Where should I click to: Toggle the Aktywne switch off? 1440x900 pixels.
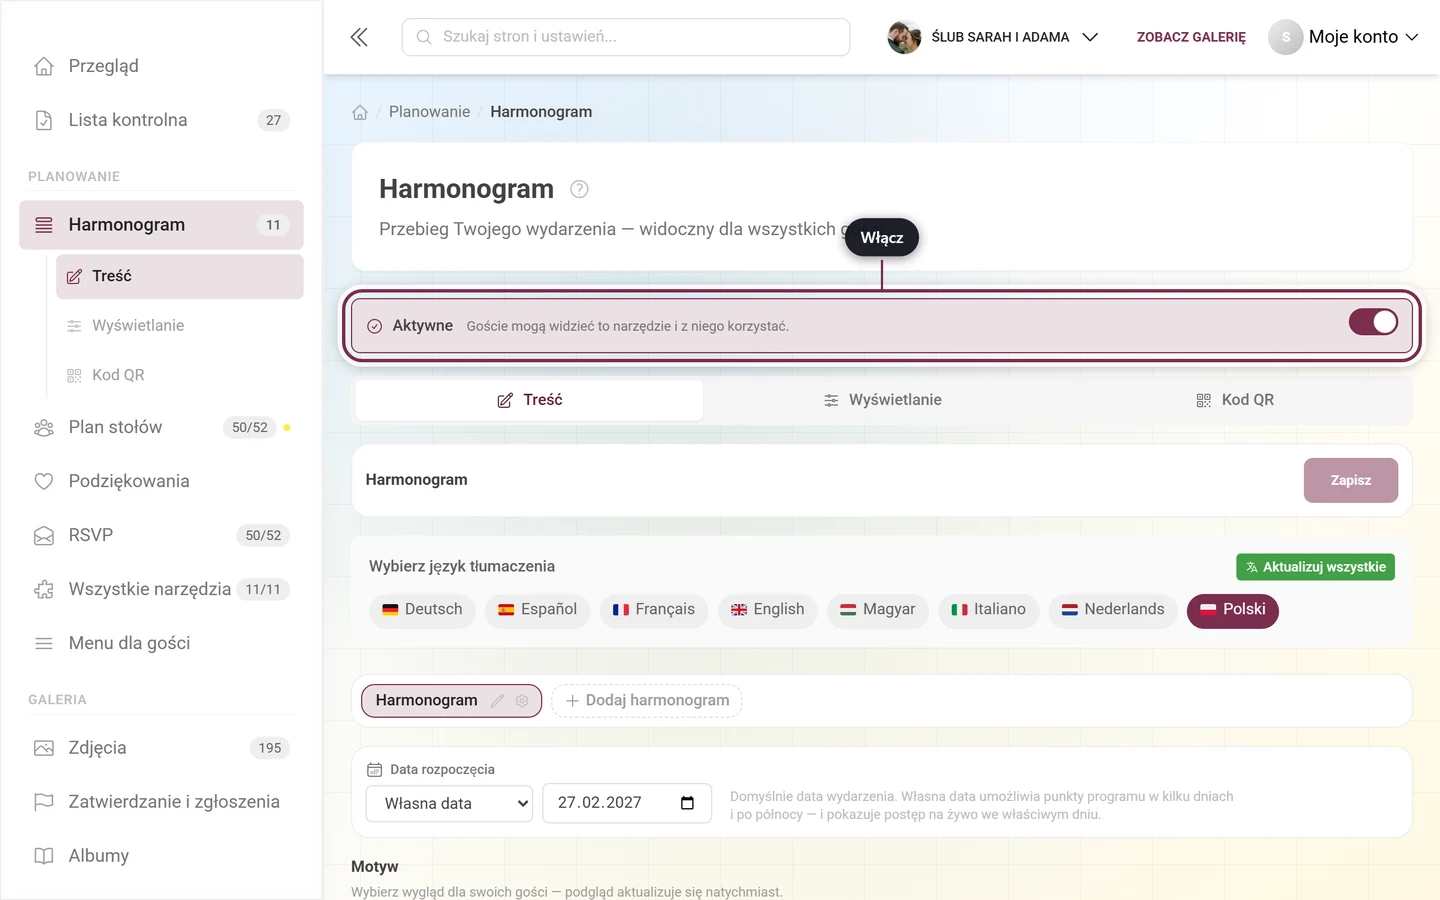tap(1373, 322)
